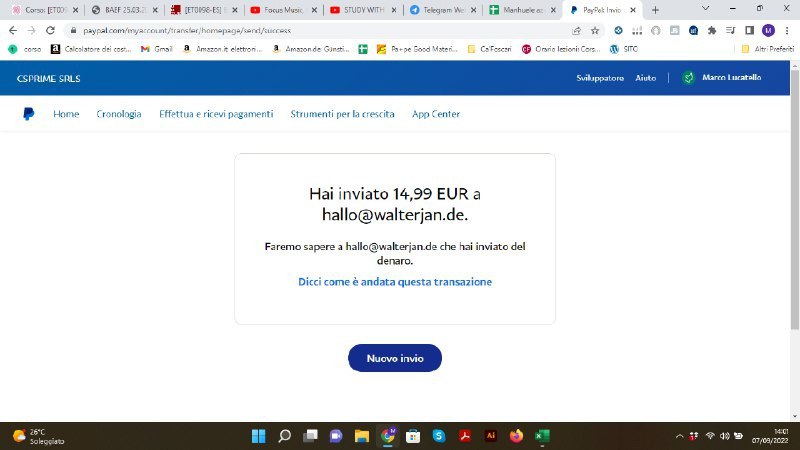This screenshot has height=450, width=800.
Task: Close the PayPal Invio tab
Action: [633, 10]
